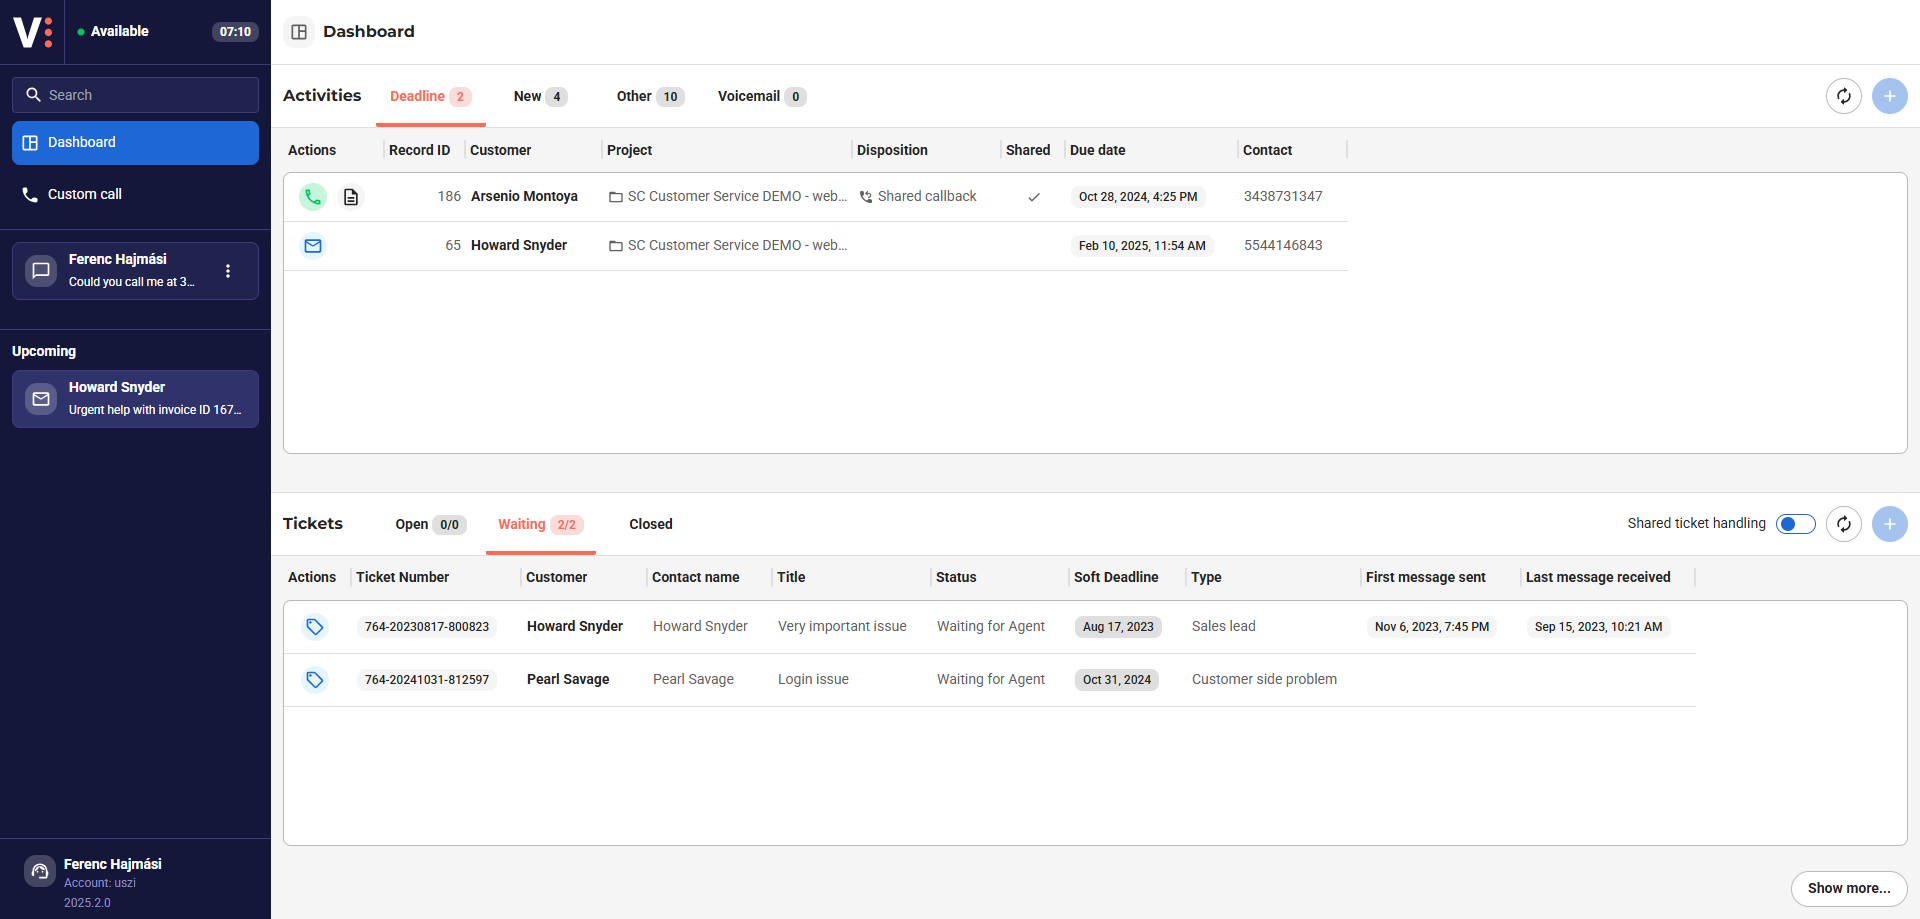Click the Search input field

(135, 95)
